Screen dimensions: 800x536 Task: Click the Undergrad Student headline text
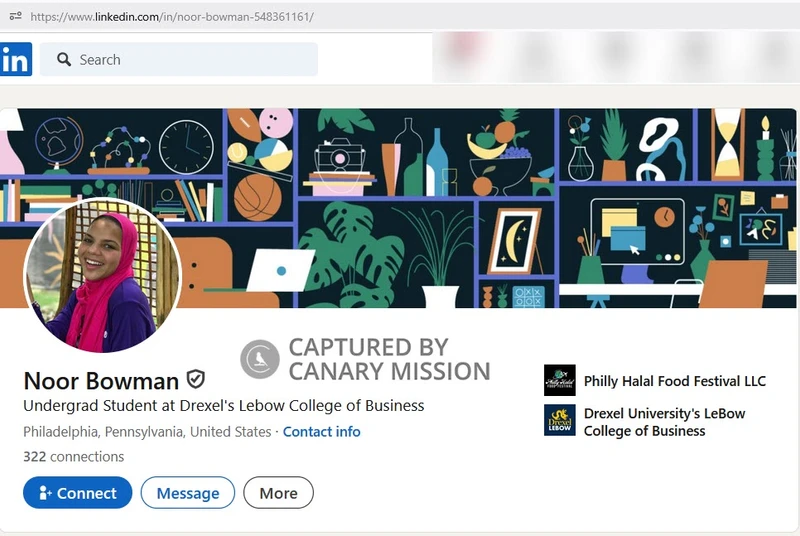(223, 406)
